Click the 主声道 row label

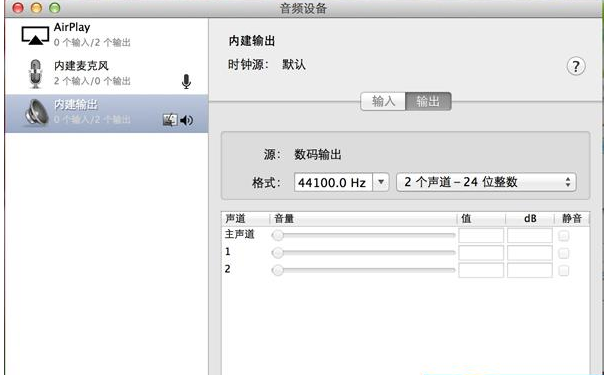pyautogui.click(x=240, y=234)
